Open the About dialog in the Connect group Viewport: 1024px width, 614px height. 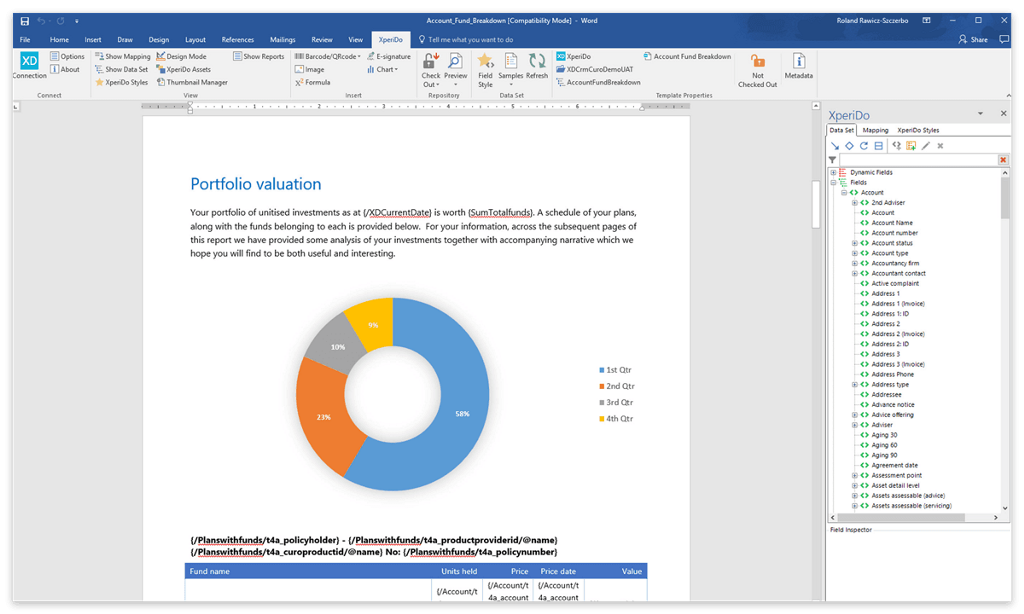point(65,69)
